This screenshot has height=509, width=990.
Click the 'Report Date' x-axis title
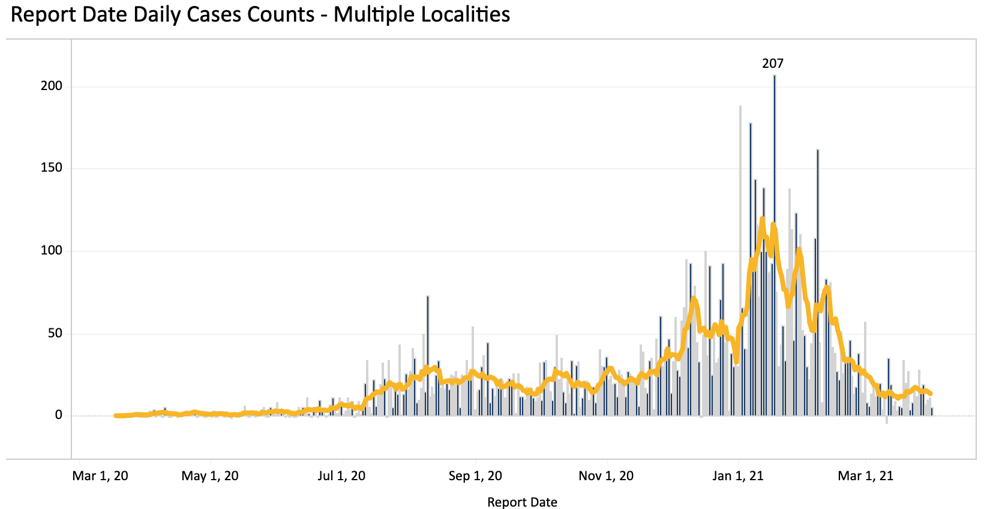522,503
